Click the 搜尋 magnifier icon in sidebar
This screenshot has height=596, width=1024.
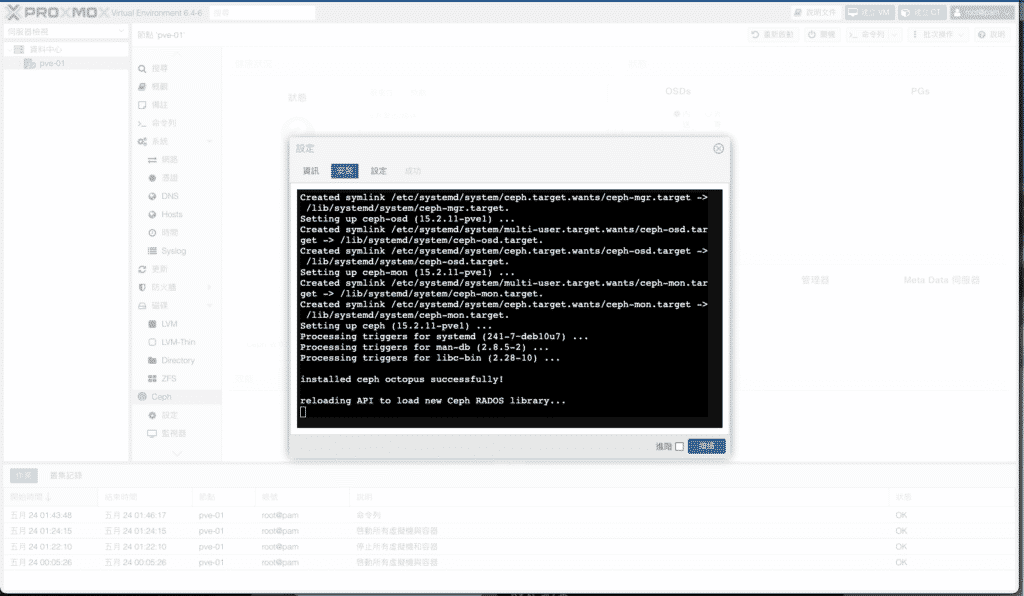click(x=142, y=68)
